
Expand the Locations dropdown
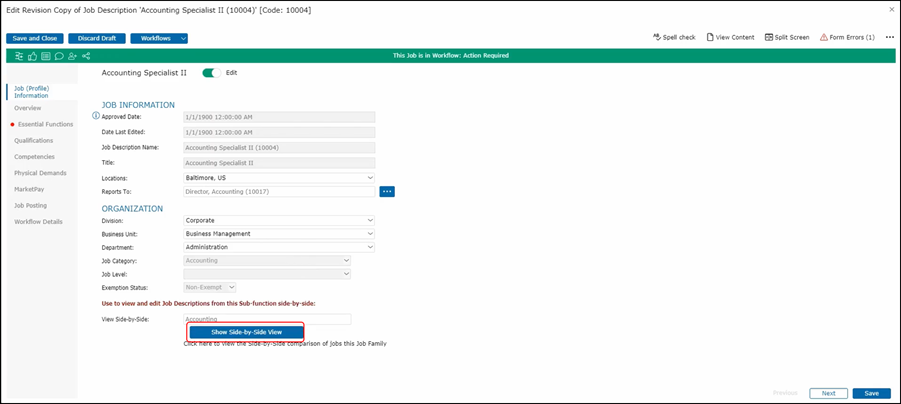[x=279, y=178]
